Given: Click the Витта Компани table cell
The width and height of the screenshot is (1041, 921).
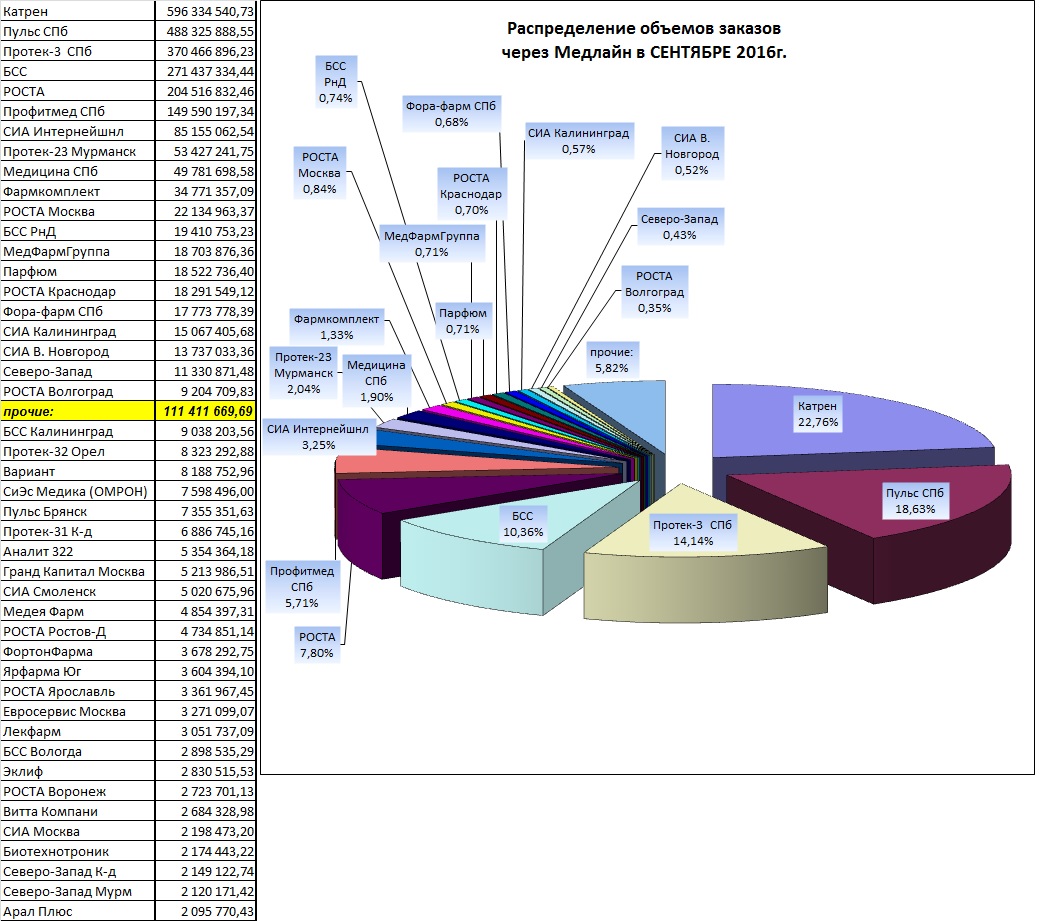Looking at the screenshot, I should click(x=78, y=811).
